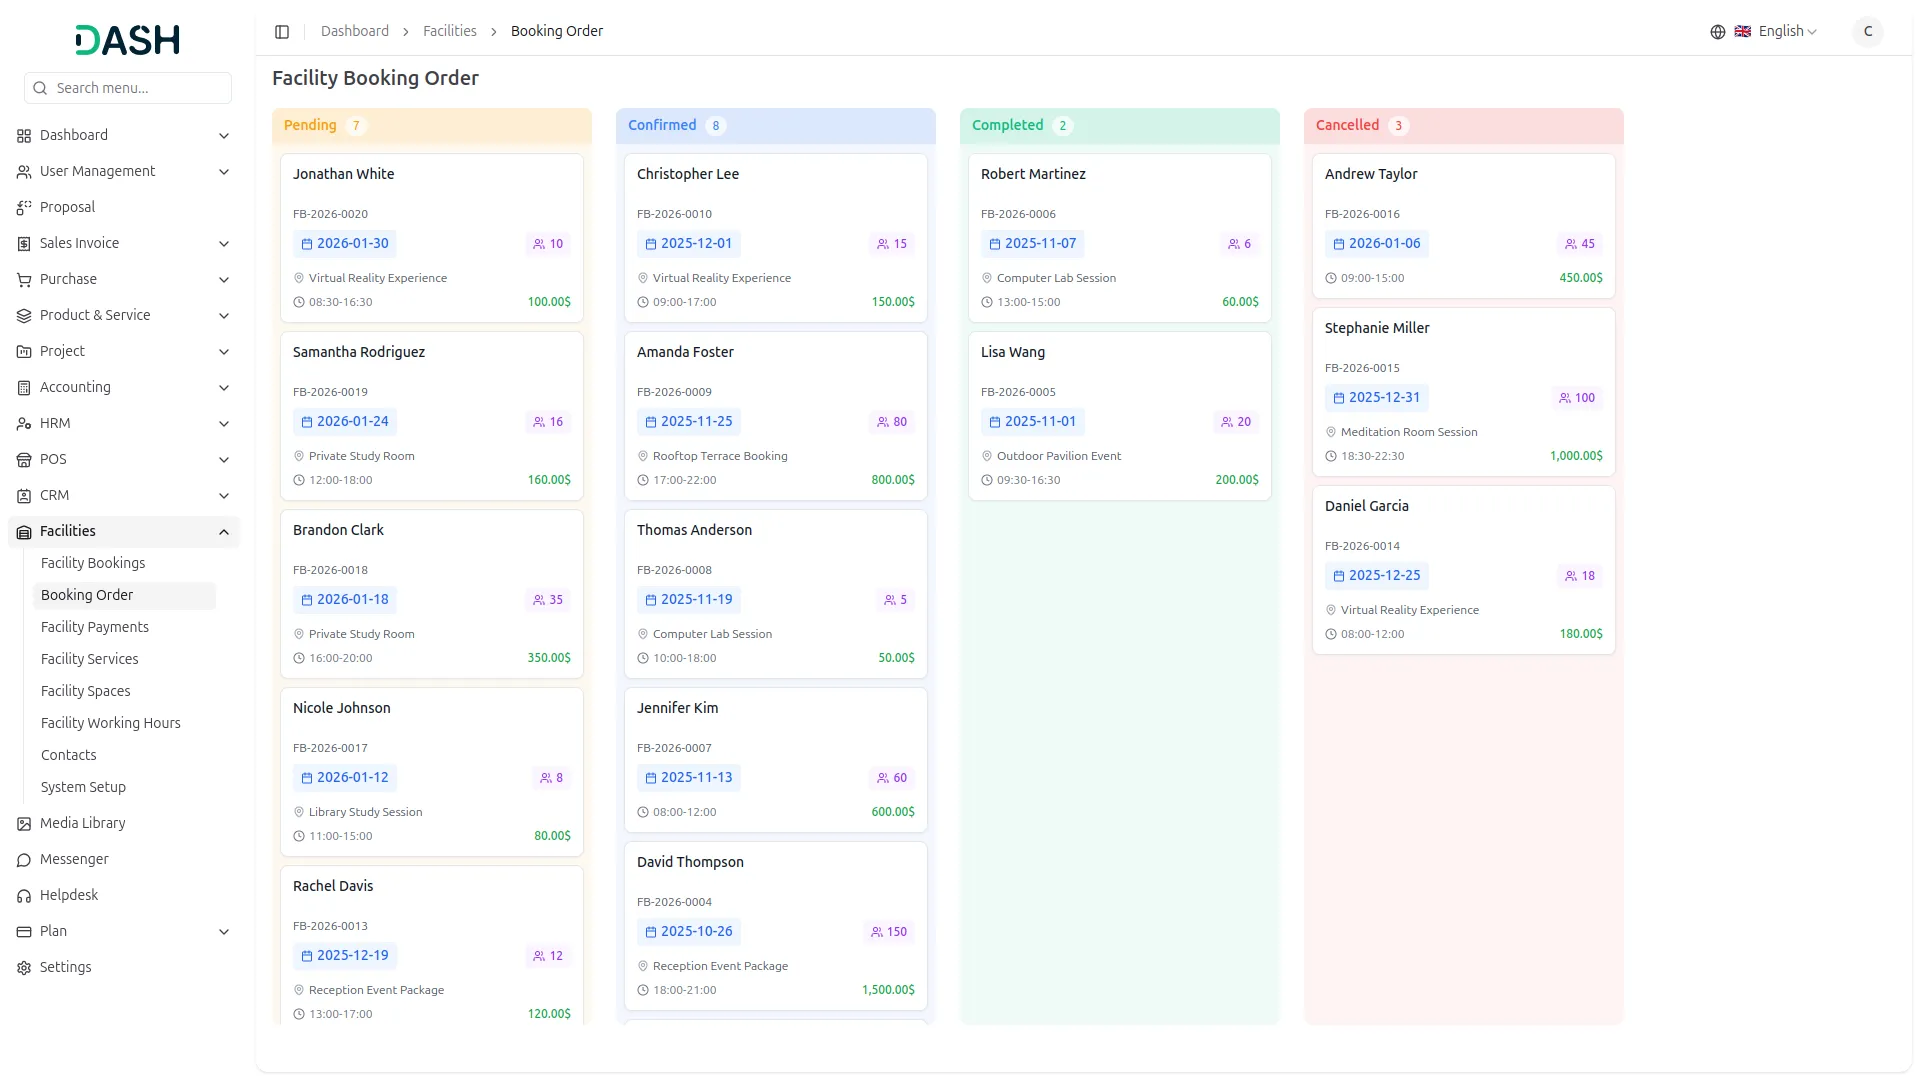The image size is (1920, 1080).
Task: Click the globe language icon
Action: [1717, 32]
